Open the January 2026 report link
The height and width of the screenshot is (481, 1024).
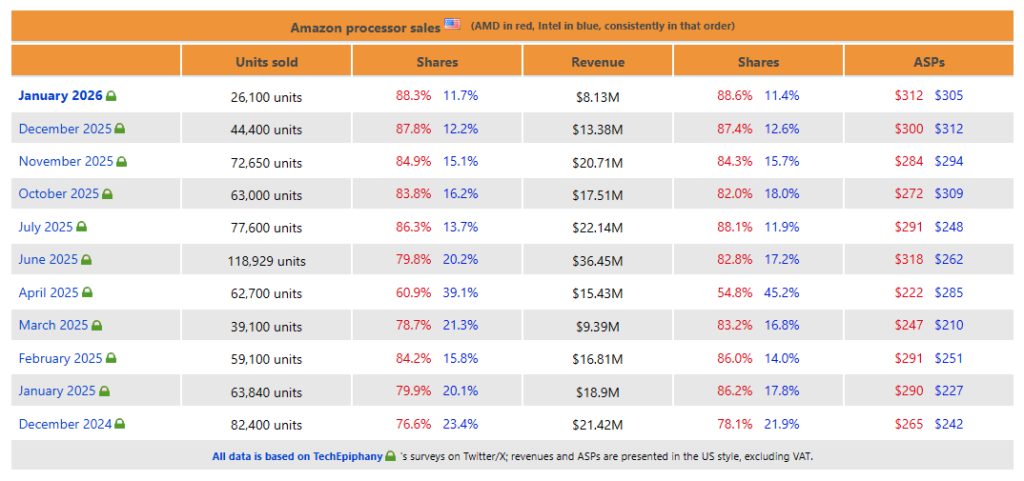60,96
